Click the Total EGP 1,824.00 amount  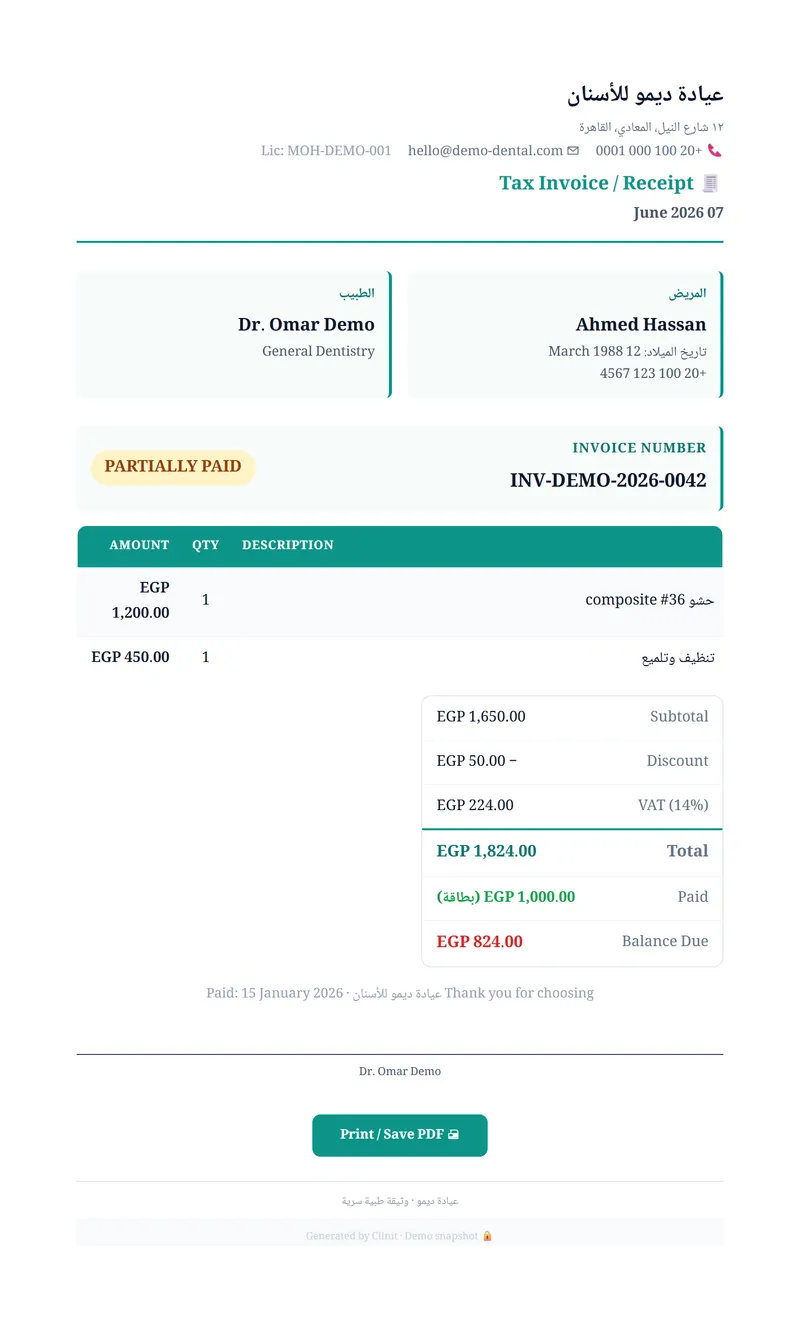(x=487, y=851)
